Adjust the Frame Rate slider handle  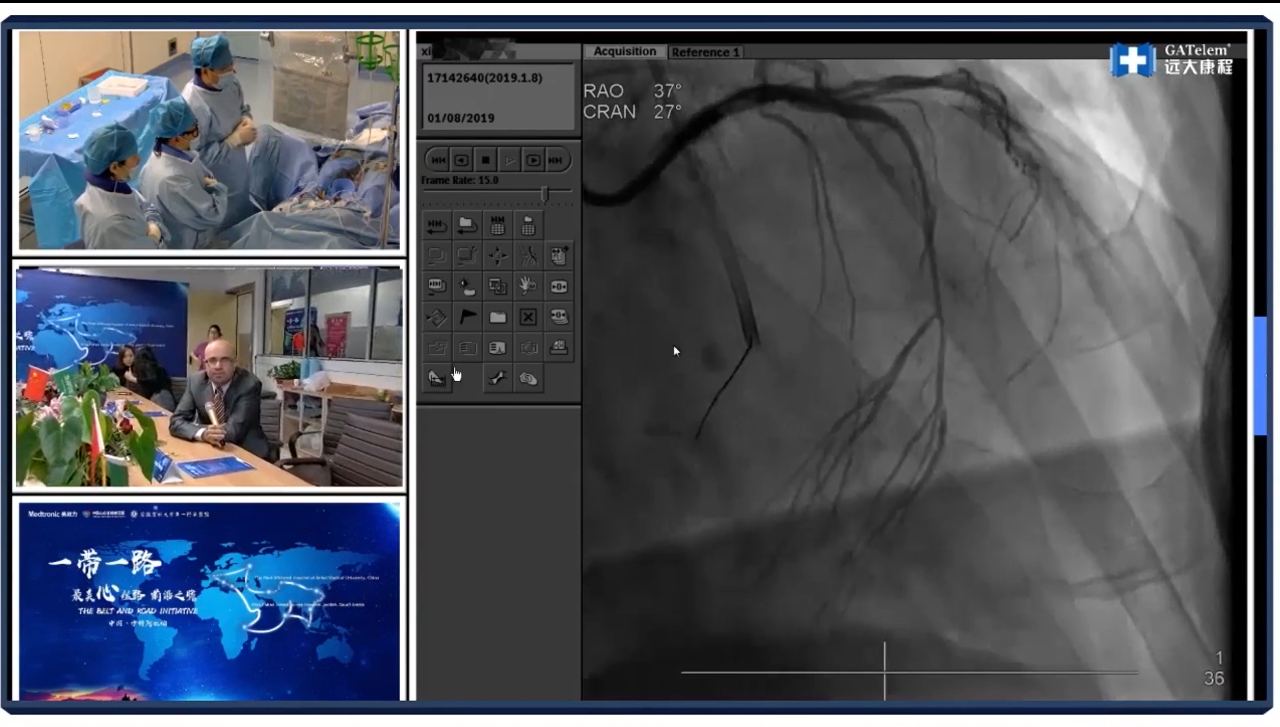tap(545, 193)
